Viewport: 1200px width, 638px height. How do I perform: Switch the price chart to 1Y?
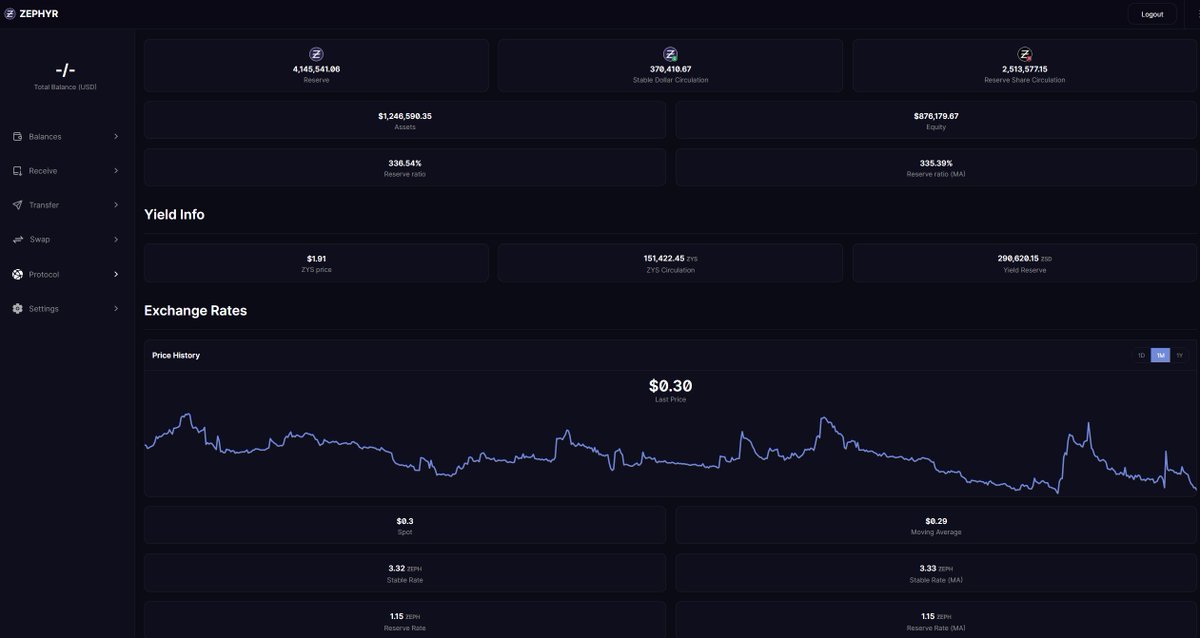(1179, 355)
